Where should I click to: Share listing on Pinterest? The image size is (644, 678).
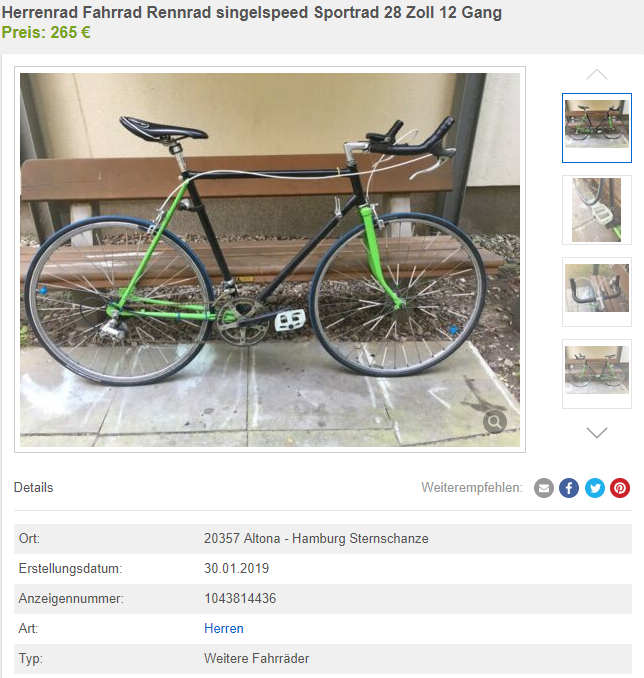620,488
